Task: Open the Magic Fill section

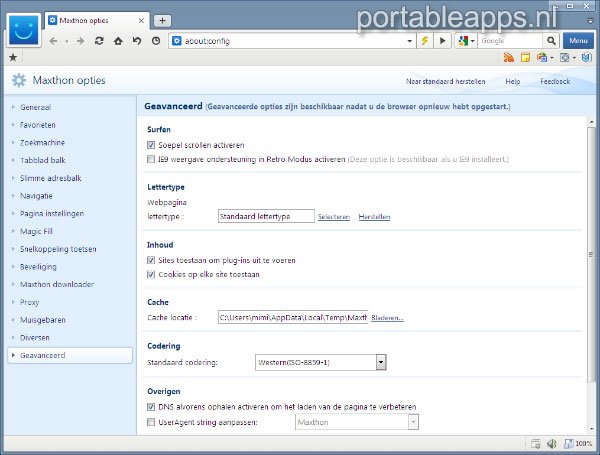Action: (x=36, y=231)
